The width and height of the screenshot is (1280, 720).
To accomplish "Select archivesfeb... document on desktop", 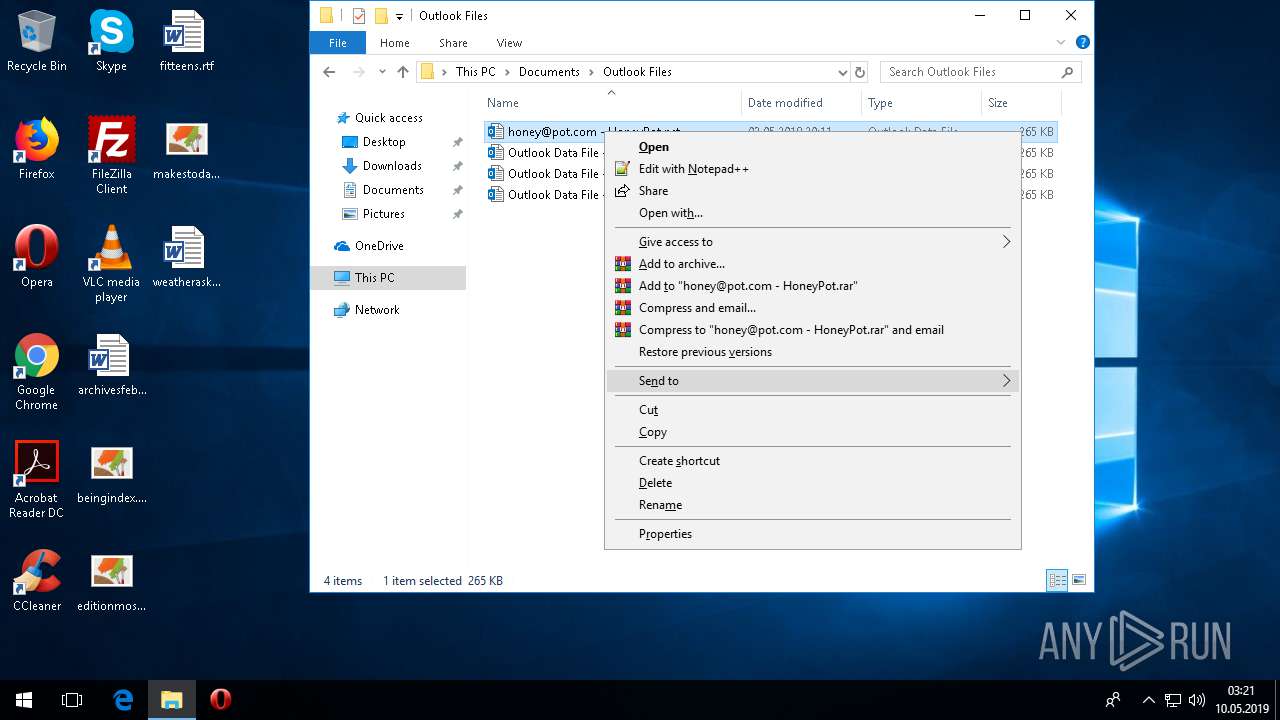I will pyautogui.click(x=111, y=364).
